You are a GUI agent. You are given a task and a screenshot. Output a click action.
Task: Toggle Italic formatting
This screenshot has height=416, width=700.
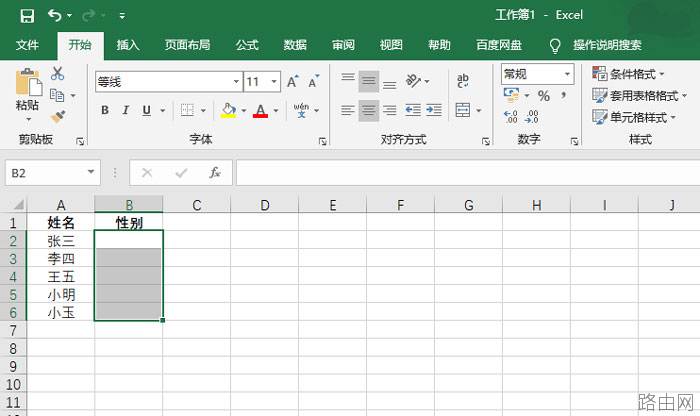tap(126, 110)
